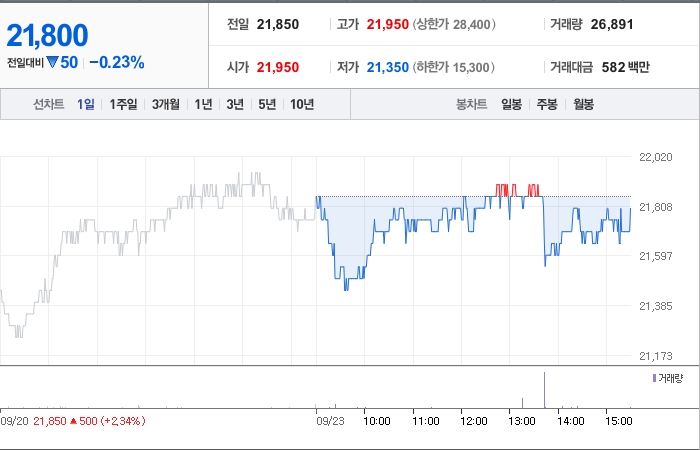Click the 전일 value 21,850
Viewport: 700px width, 450px height.
278,24
